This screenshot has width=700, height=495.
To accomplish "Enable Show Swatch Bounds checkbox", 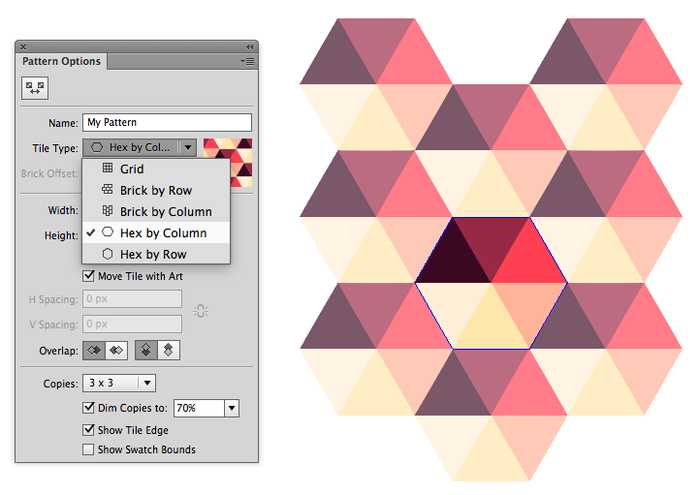I will [x=89, y=450].
